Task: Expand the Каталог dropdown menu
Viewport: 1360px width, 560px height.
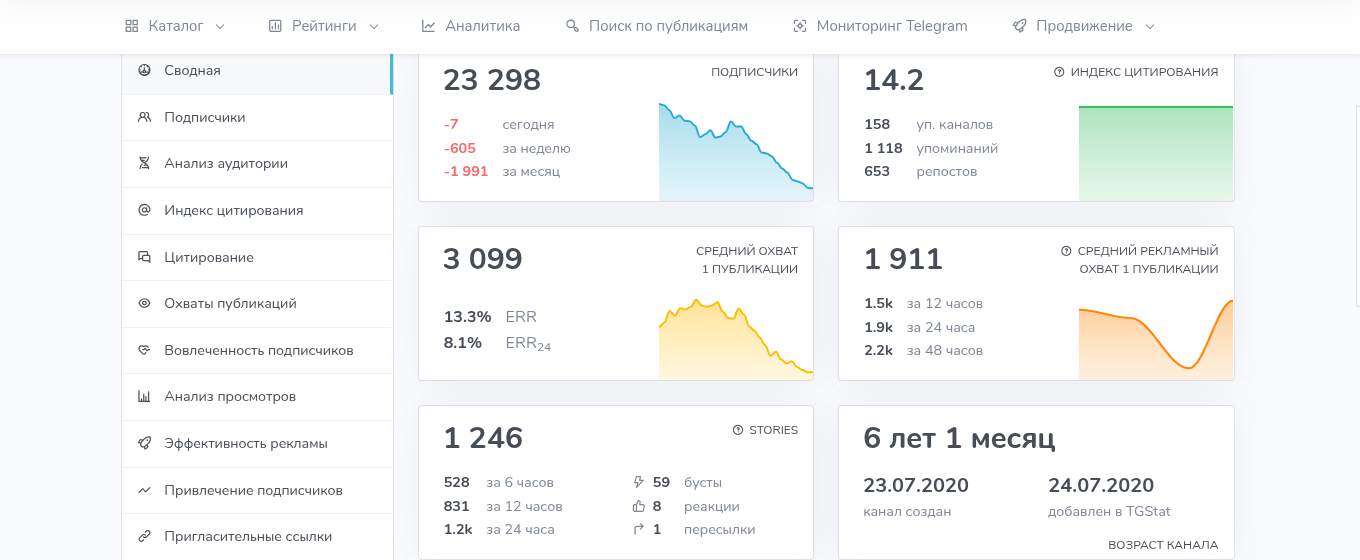Action: coord(175,26)
